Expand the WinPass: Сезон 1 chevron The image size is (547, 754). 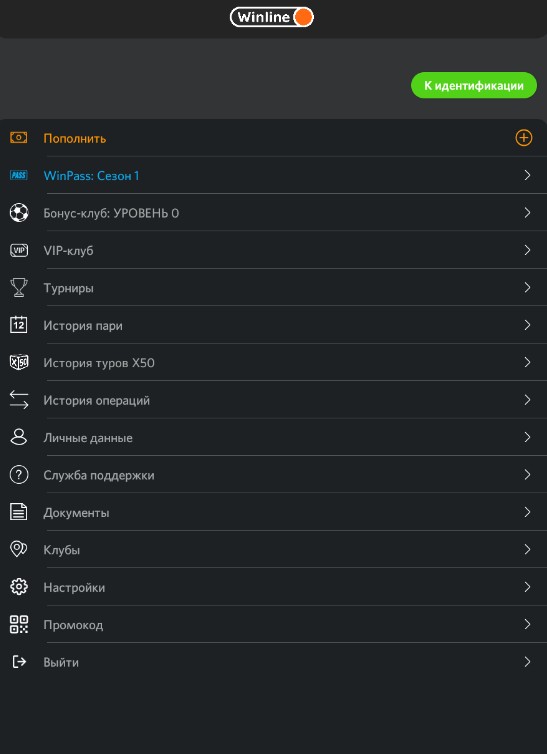[x=527, y=175]
